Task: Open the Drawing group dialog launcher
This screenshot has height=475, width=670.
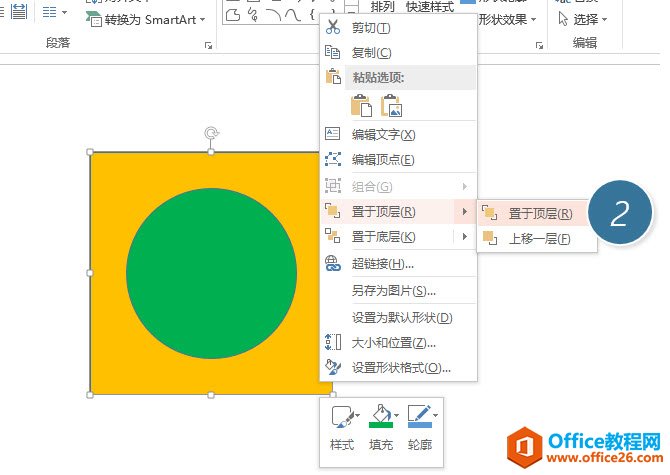Action: [539, 45]
